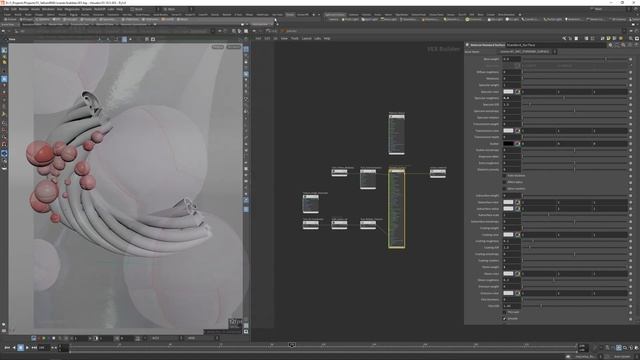Open the viewport View tool dropdown

(x=11, y=39)
